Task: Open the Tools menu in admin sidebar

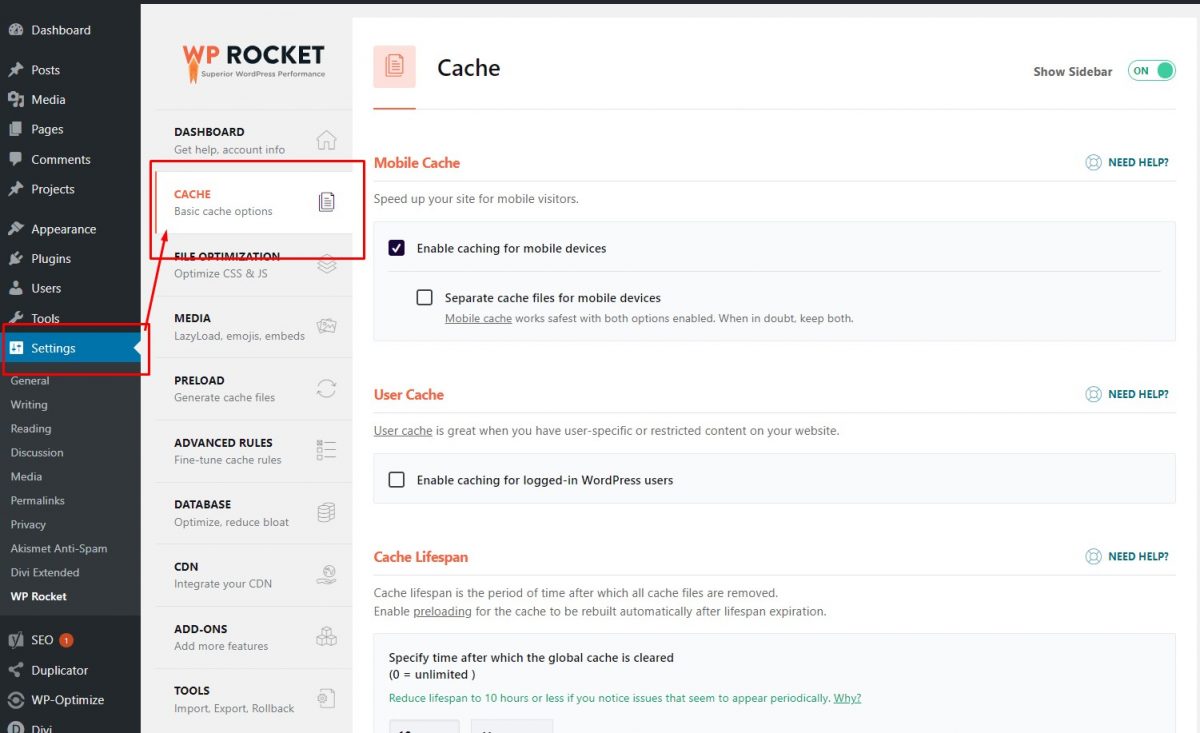Action: 70,318
